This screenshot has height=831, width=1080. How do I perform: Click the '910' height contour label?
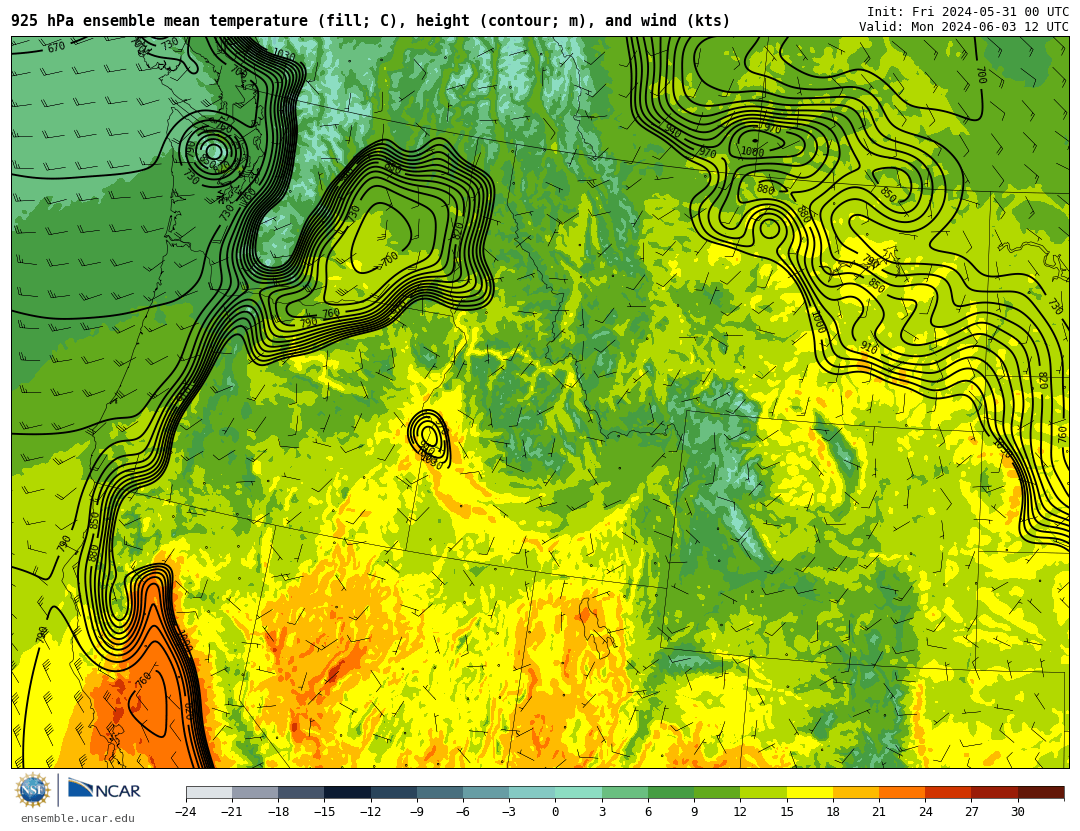pyautogui.click(x=869, y=349)
